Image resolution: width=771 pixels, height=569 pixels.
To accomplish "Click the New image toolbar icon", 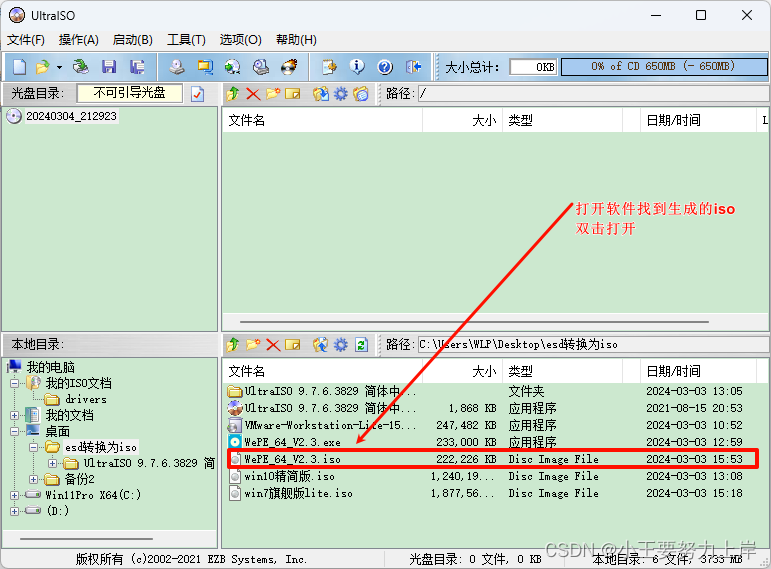I will (x=20, y=66).
